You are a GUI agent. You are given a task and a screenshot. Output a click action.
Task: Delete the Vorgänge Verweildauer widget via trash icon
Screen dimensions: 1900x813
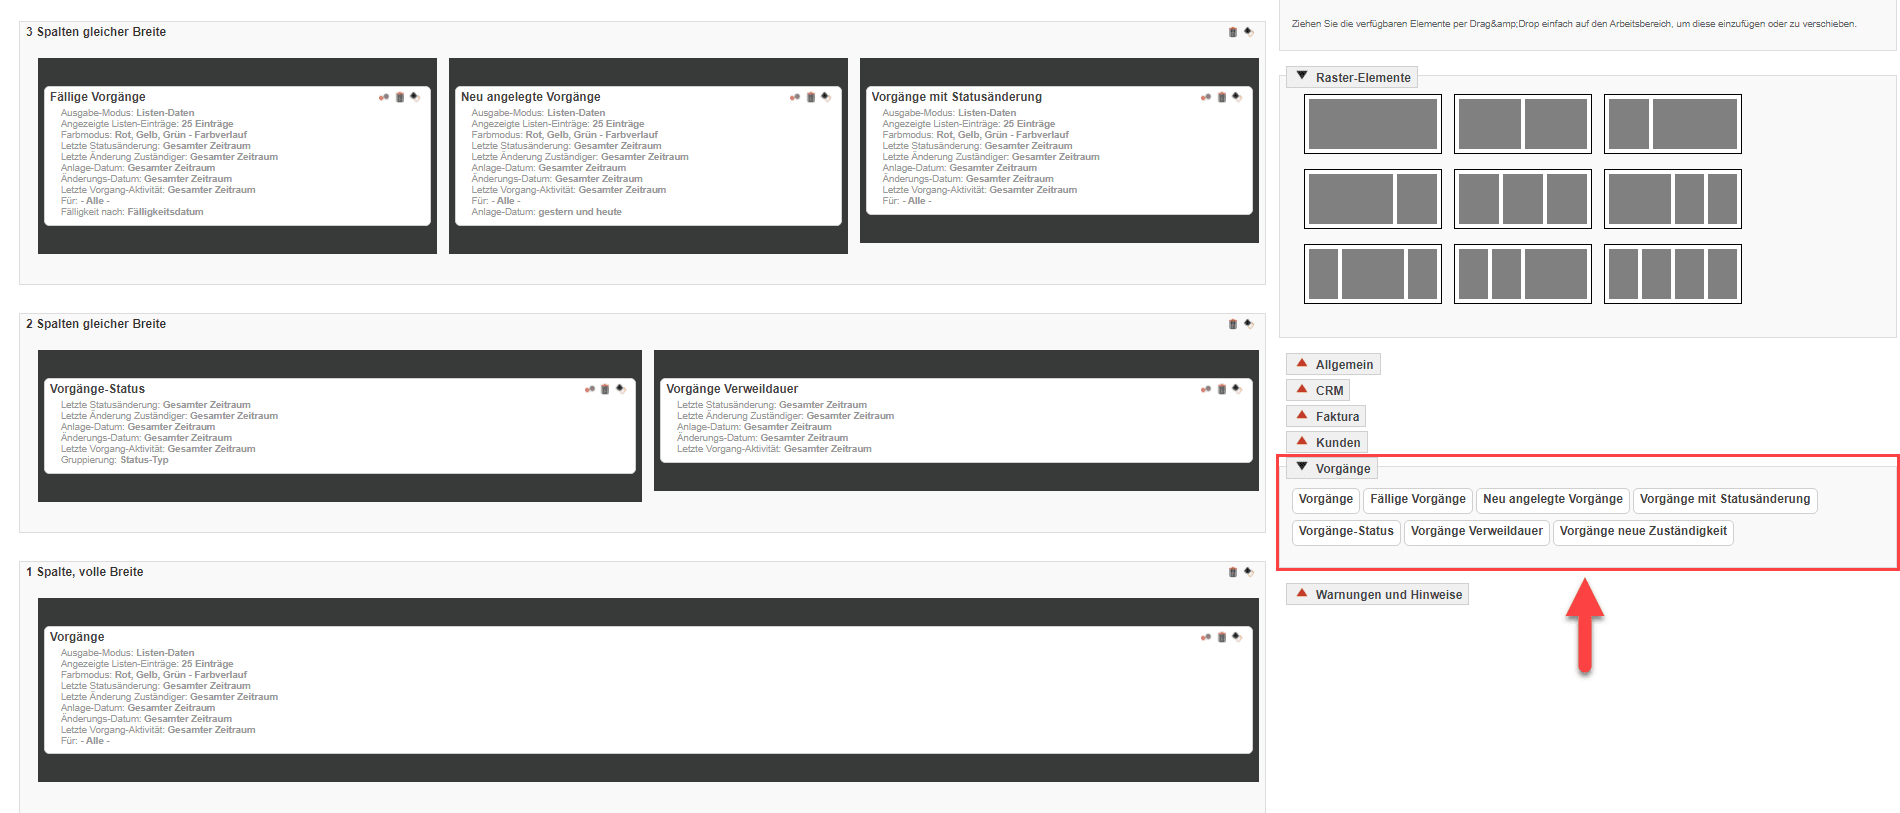(x=1221, y=389)
